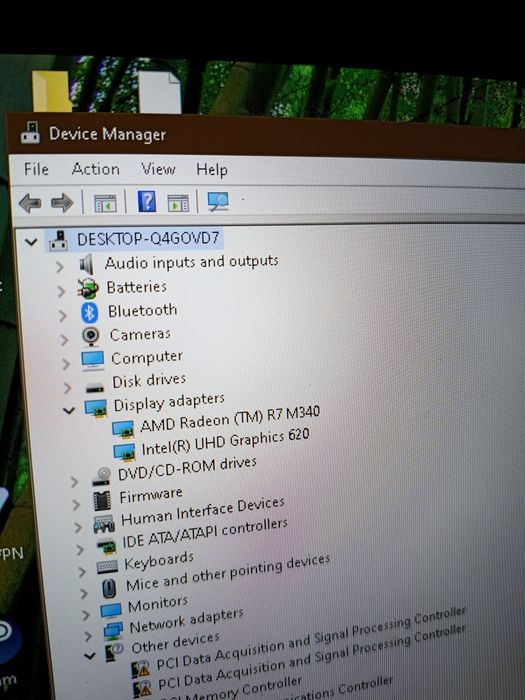Click the Device Manager title bar icon
Viewport: 525px width, 700px height.
[x=30, y=133]
